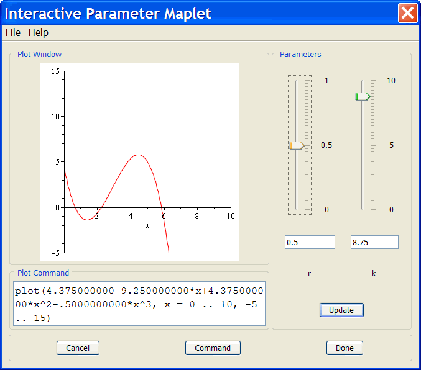Click the k slider track near 5

point(362,145)
